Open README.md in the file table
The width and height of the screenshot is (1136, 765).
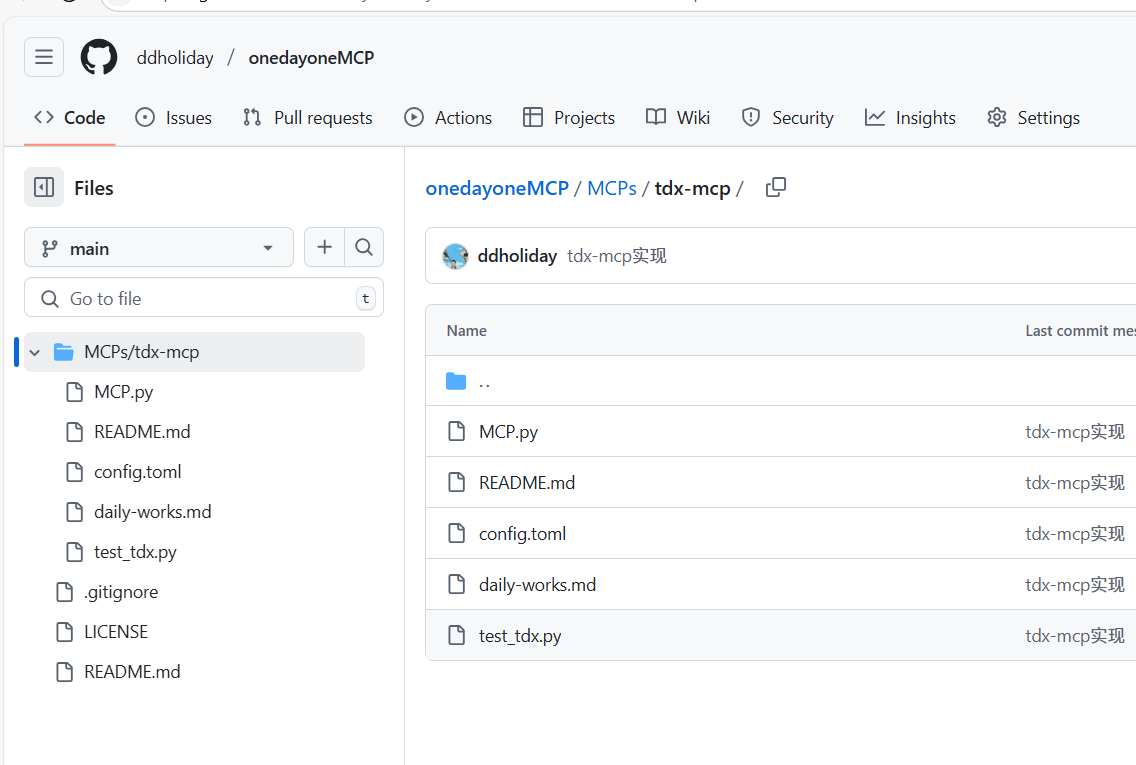[527, 482]
